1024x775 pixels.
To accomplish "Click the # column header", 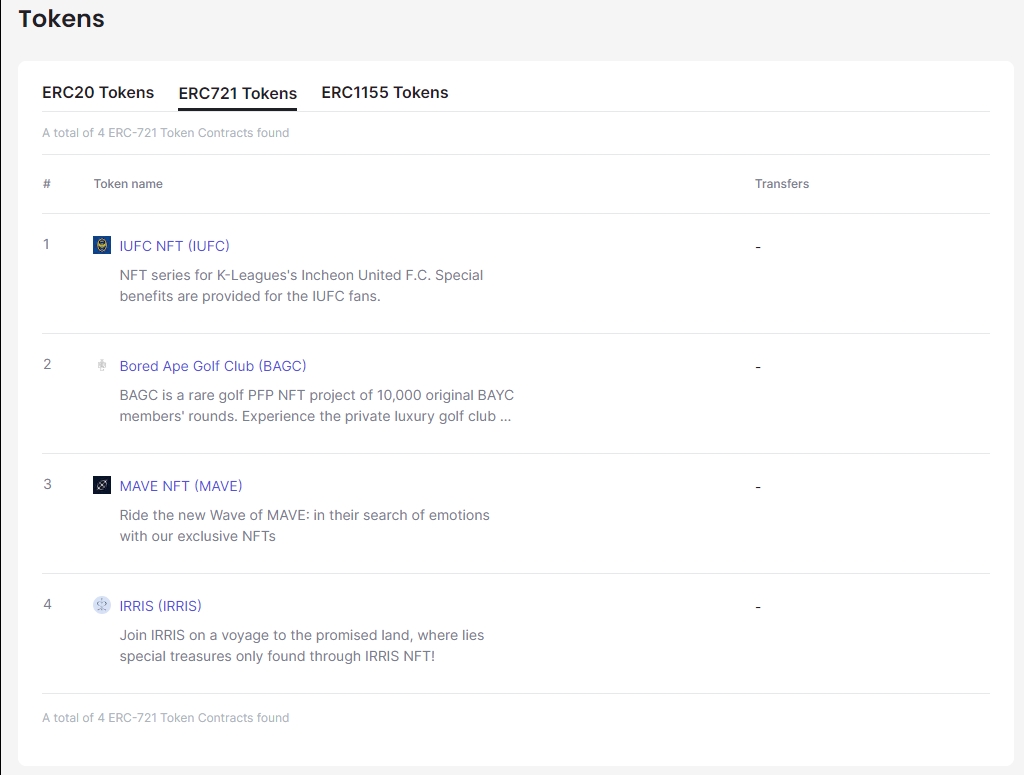I will tap(47, 184).
